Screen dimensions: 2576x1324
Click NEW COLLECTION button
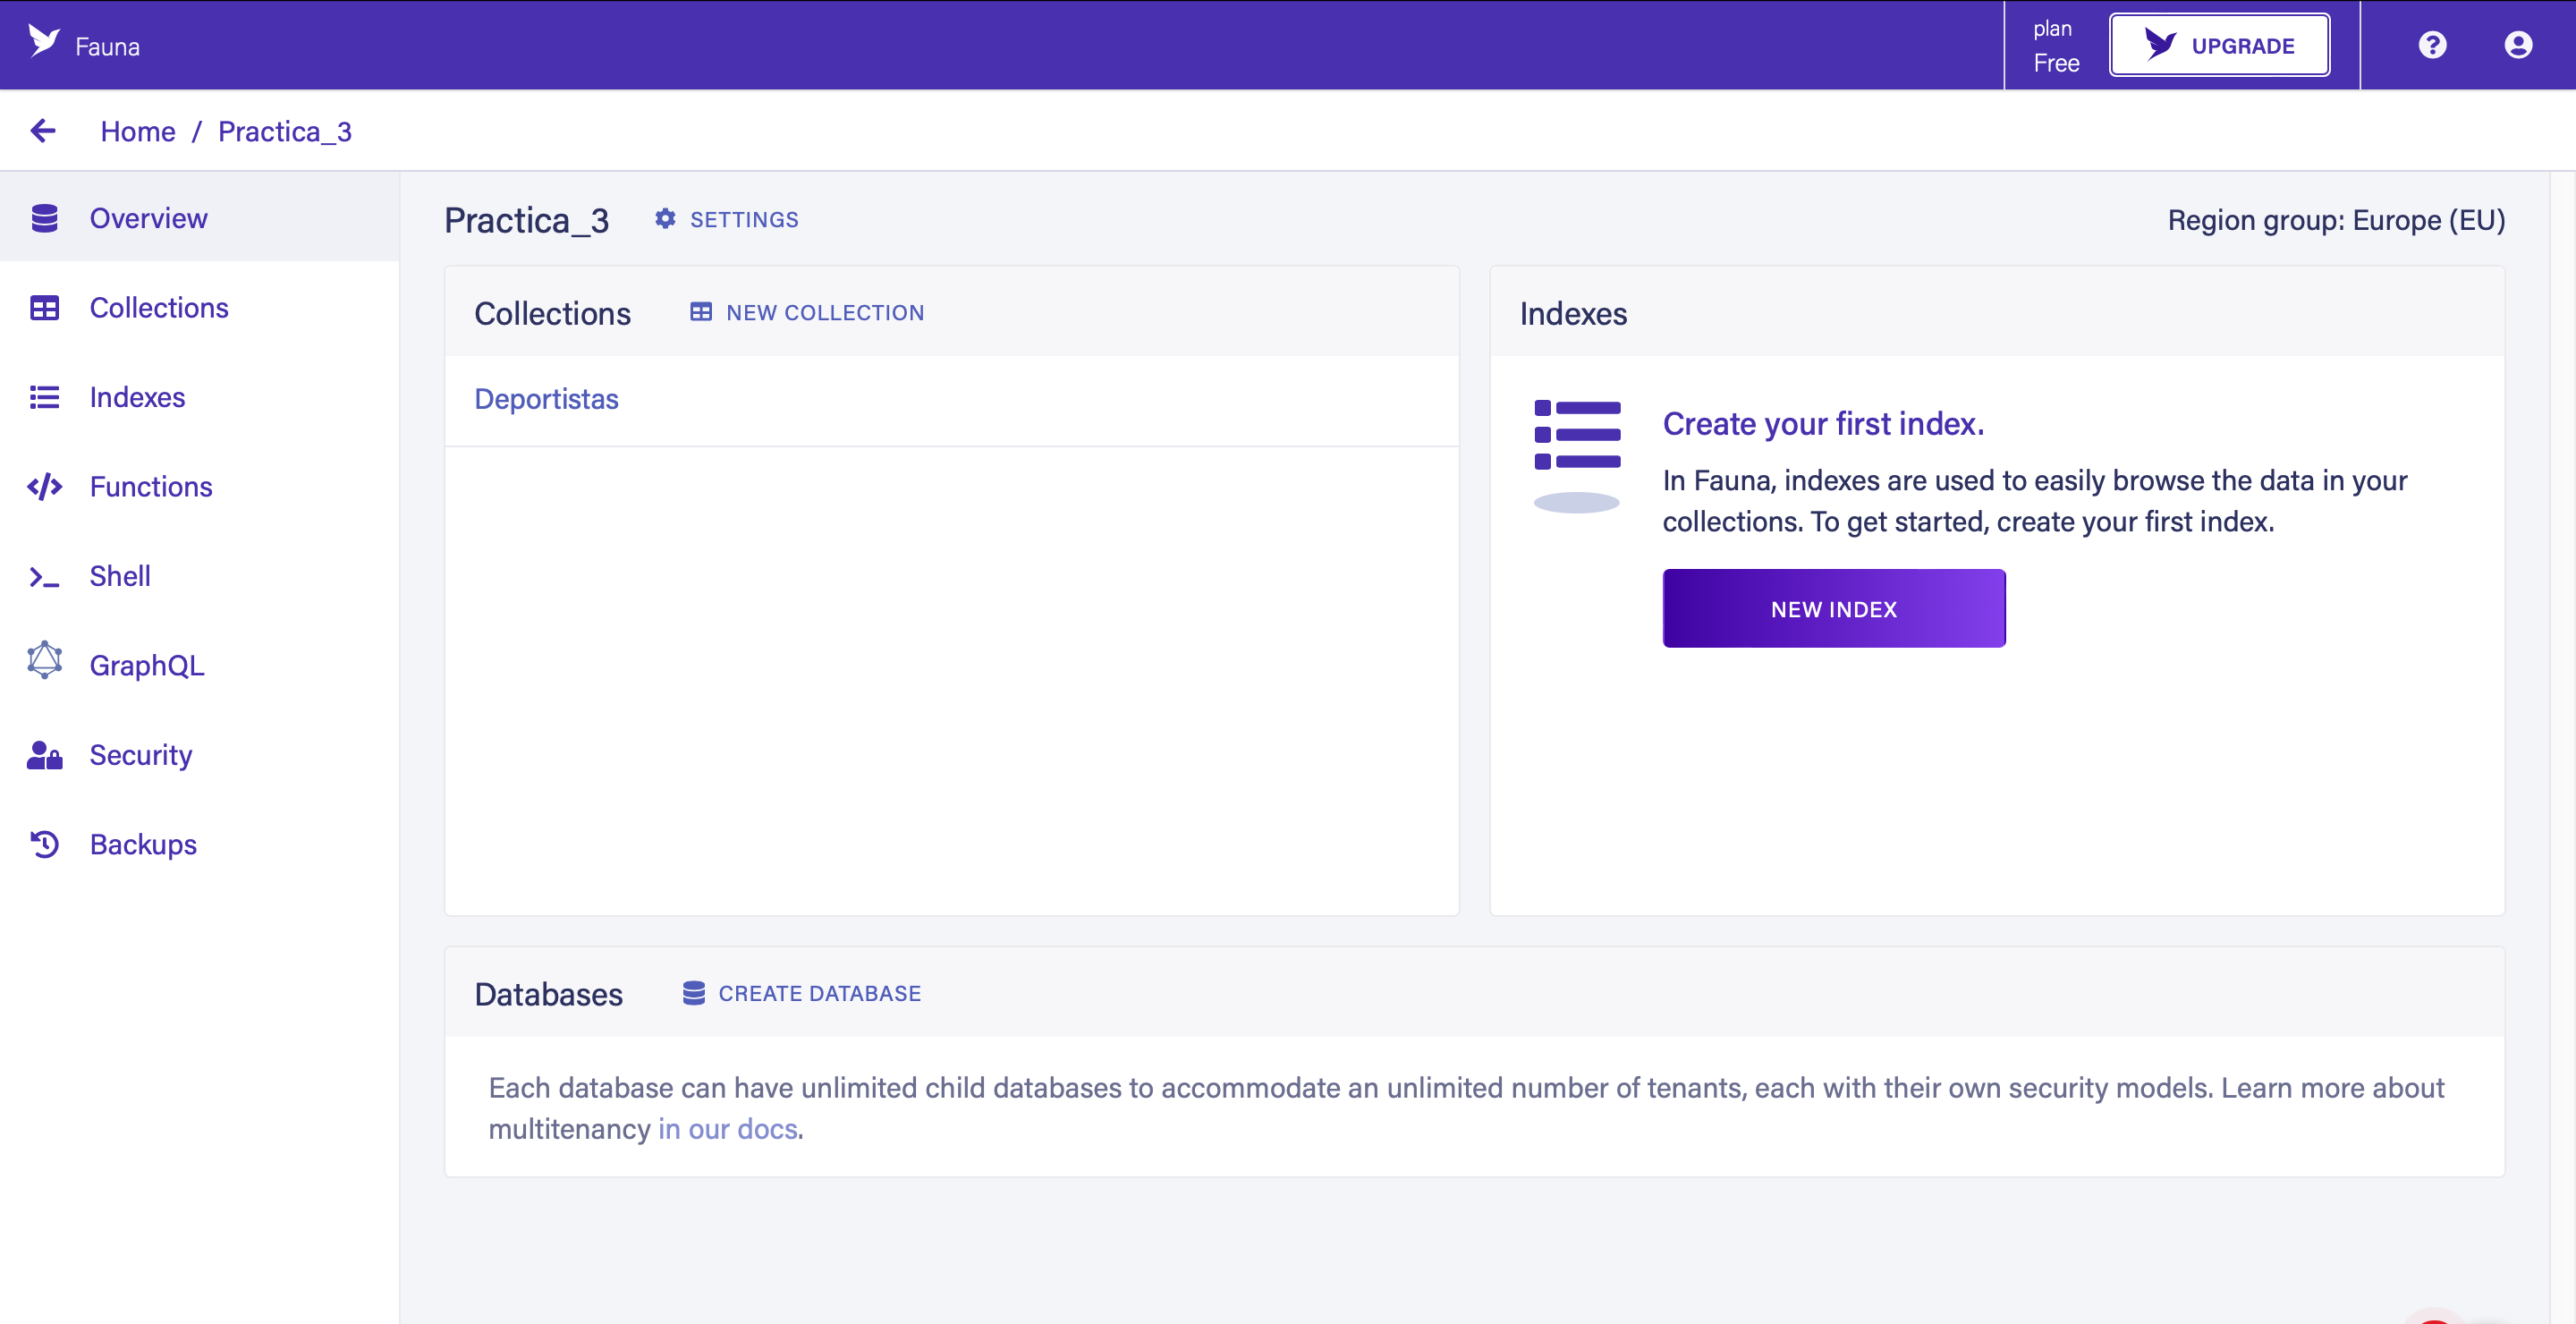coord(807,313)
